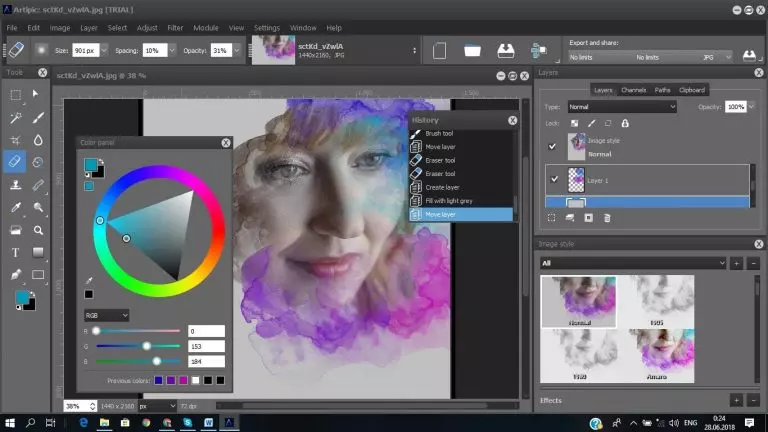Switch to the Channels tab
The width and height of the screenshot is (768, 432).
[634, 90]
